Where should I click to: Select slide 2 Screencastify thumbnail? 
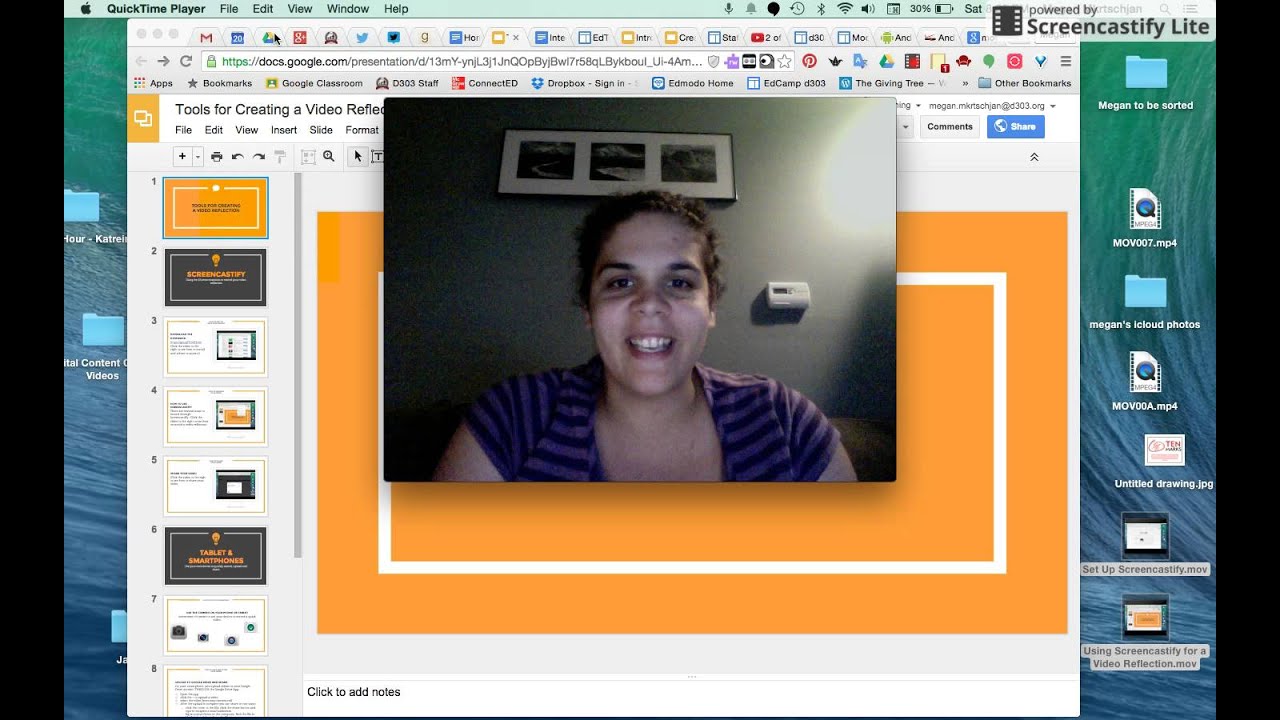(215, 277)
